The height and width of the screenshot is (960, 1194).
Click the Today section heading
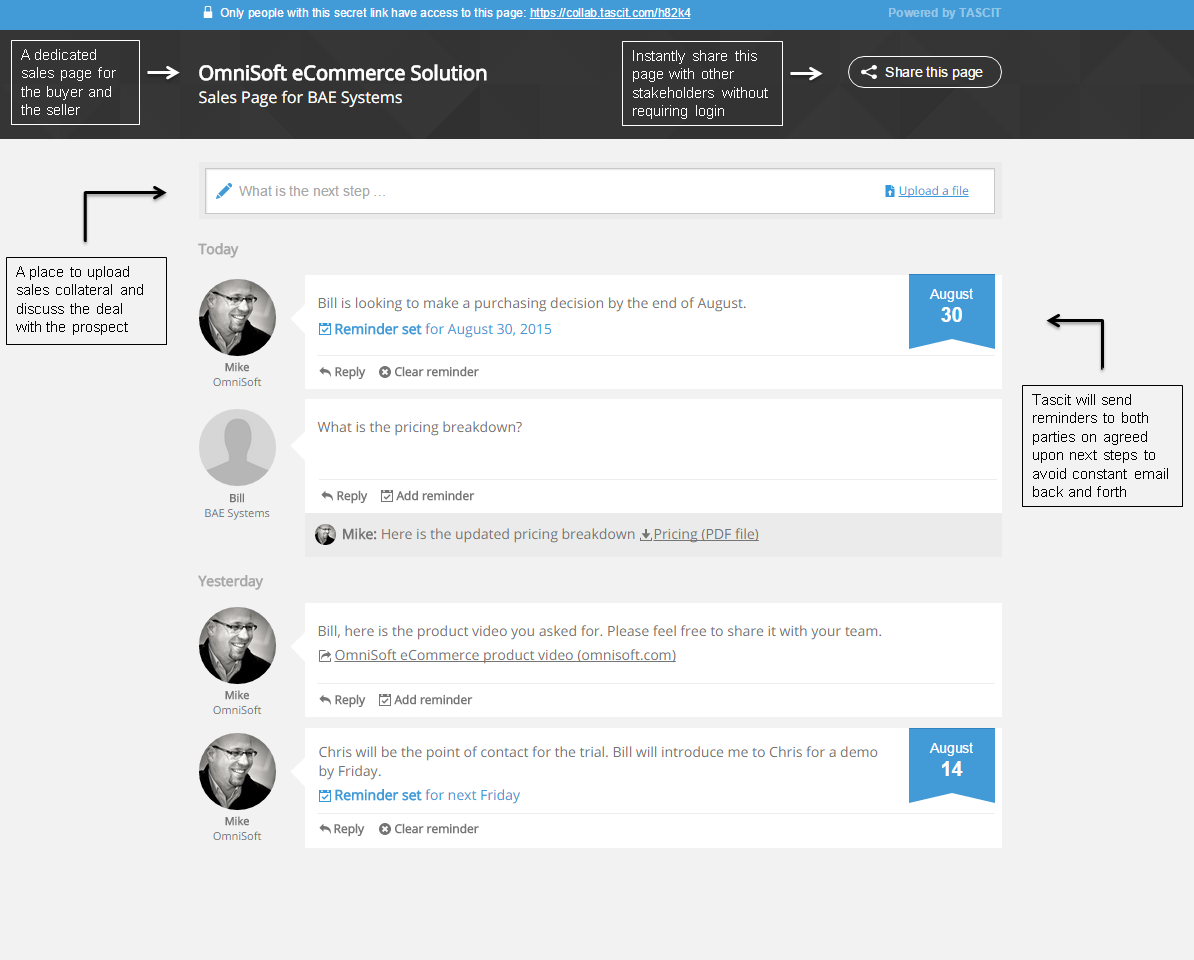click(218, 249)
